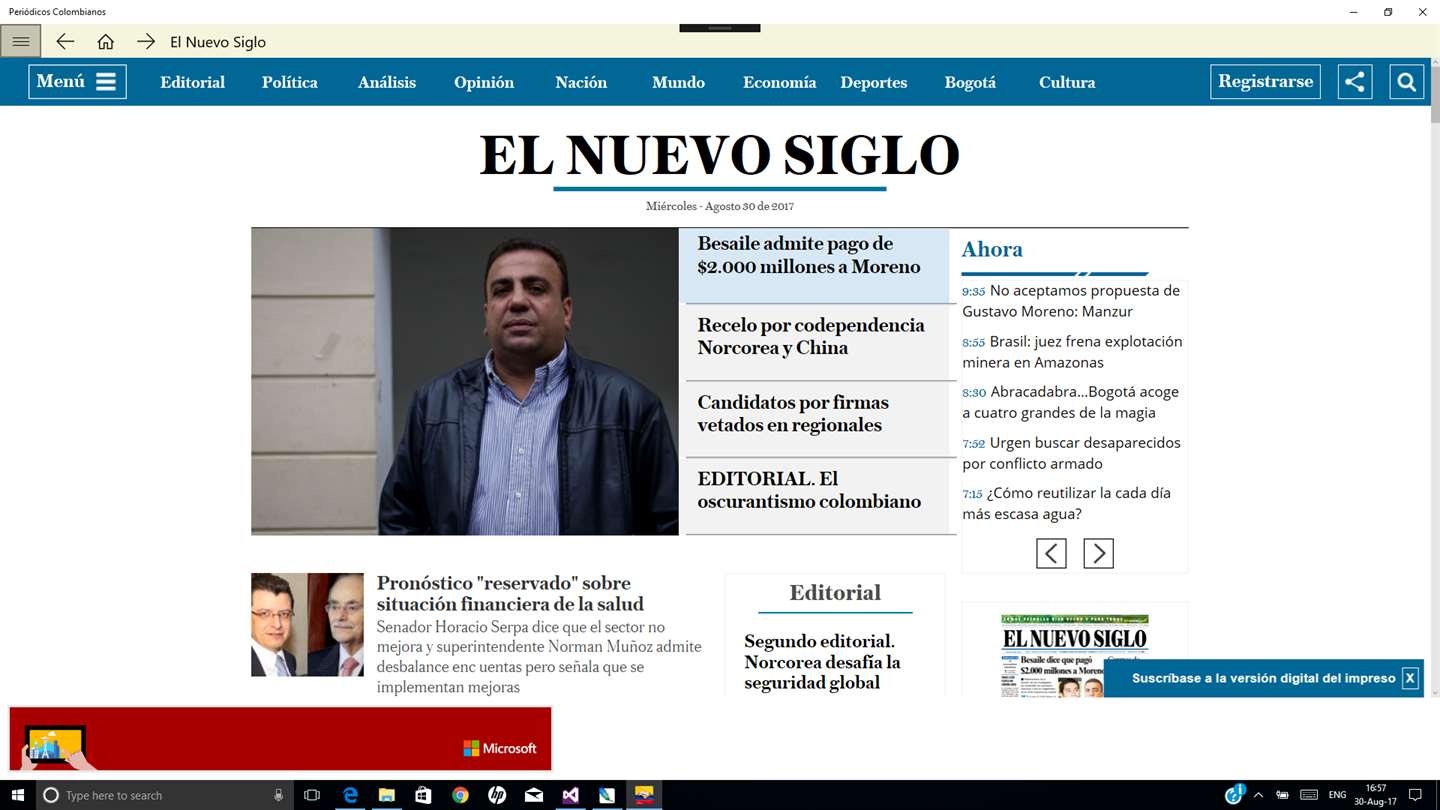The height and width of the screenshot is (810, 1440).
Task: Open Task View on the taskbar
Action: [x=312, y=795]
